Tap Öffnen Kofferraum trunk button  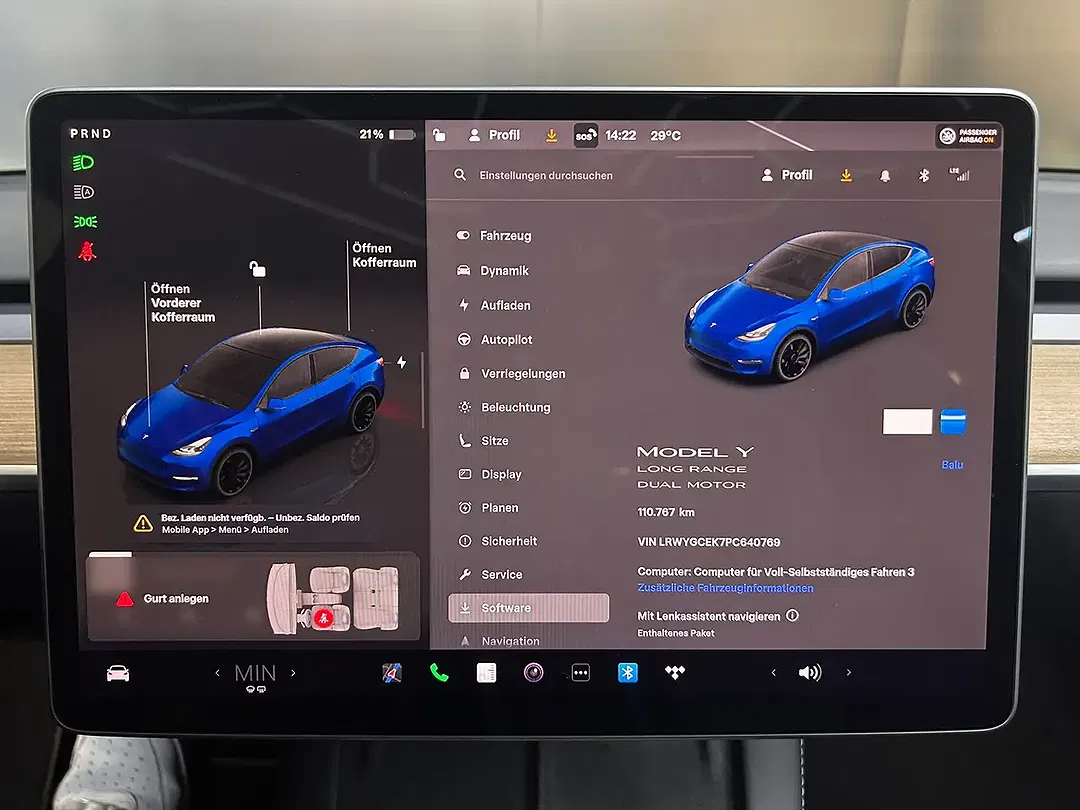coord(384,256)
